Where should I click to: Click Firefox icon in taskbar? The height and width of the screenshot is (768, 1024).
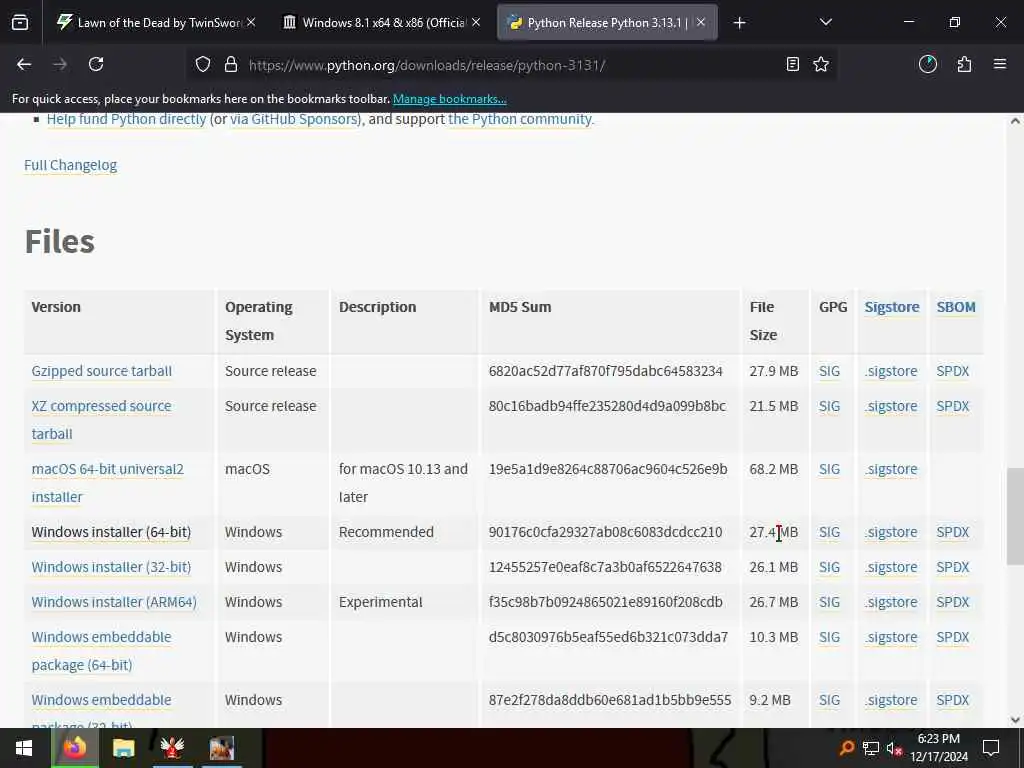point(74,748)
